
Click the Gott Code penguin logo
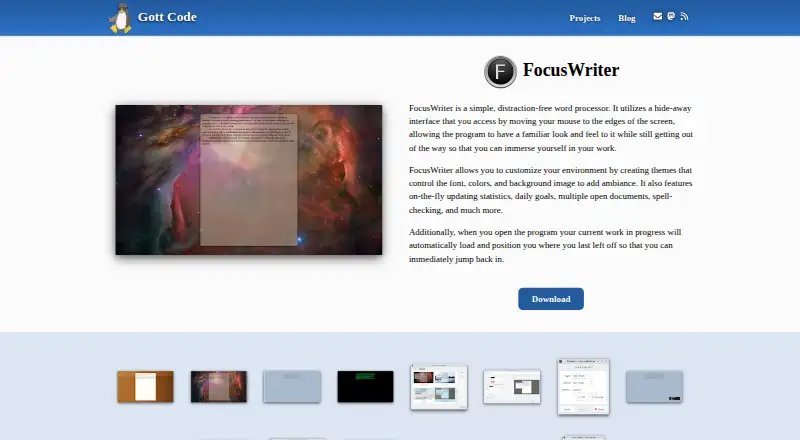pos(120,18)
